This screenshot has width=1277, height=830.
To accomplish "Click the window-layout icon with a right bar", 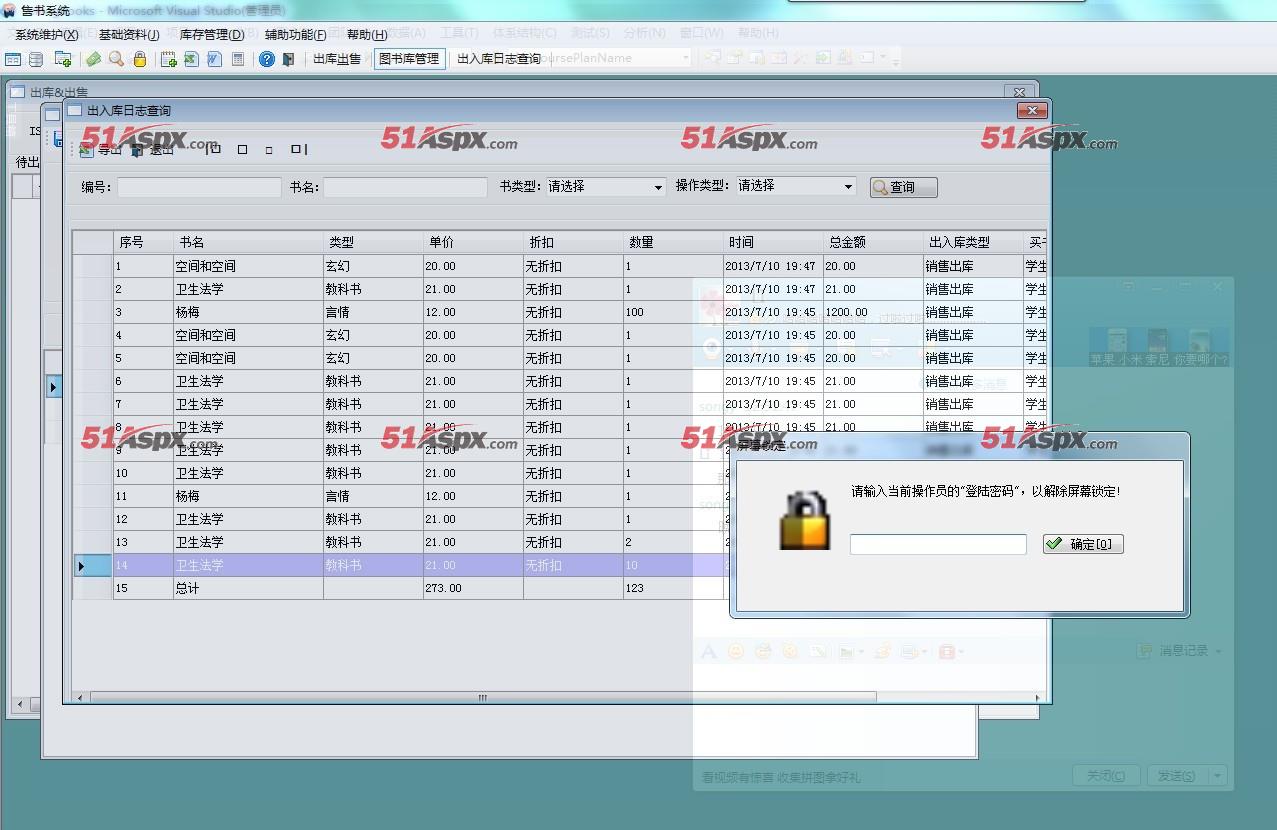I will tap(298, 150).
